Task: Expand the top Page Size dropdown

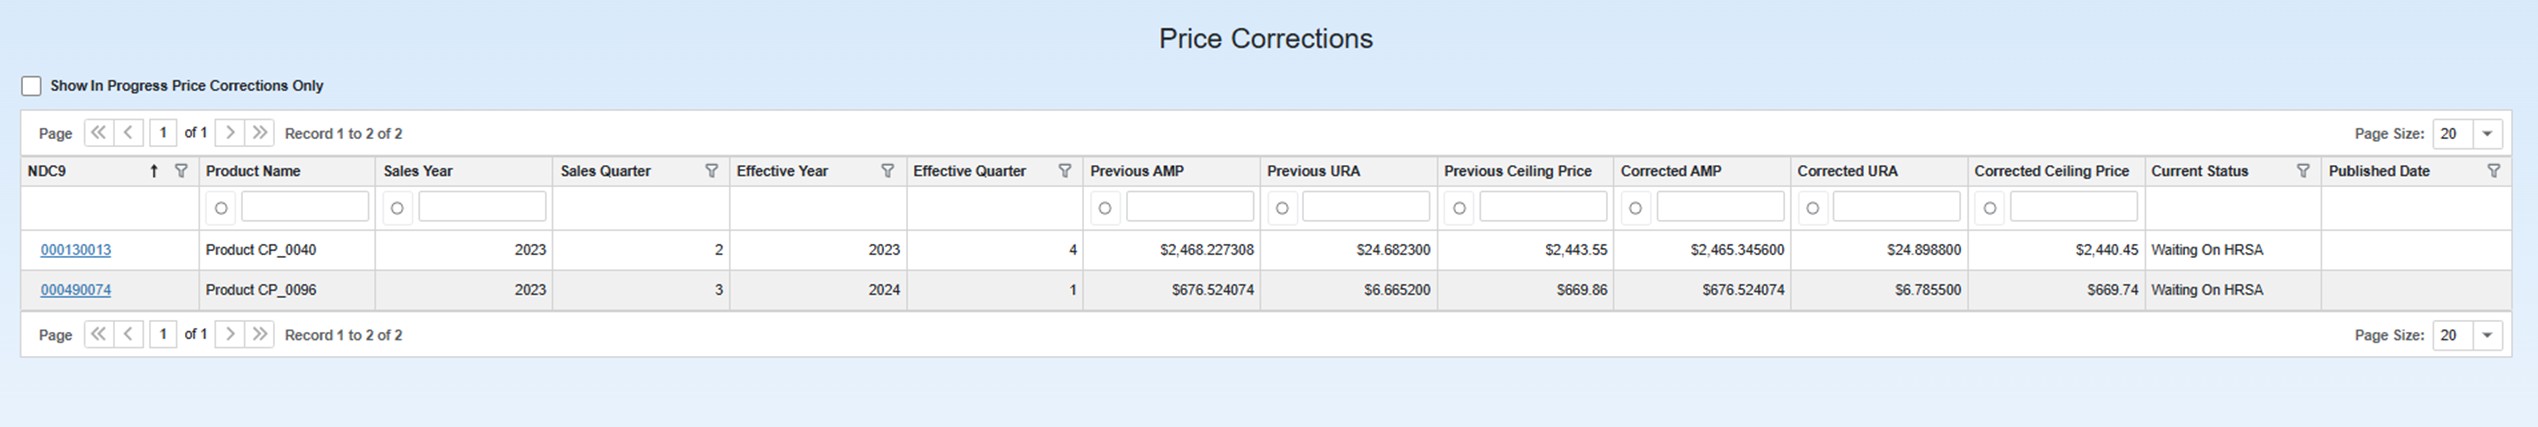Action: tap(2487, 134)
